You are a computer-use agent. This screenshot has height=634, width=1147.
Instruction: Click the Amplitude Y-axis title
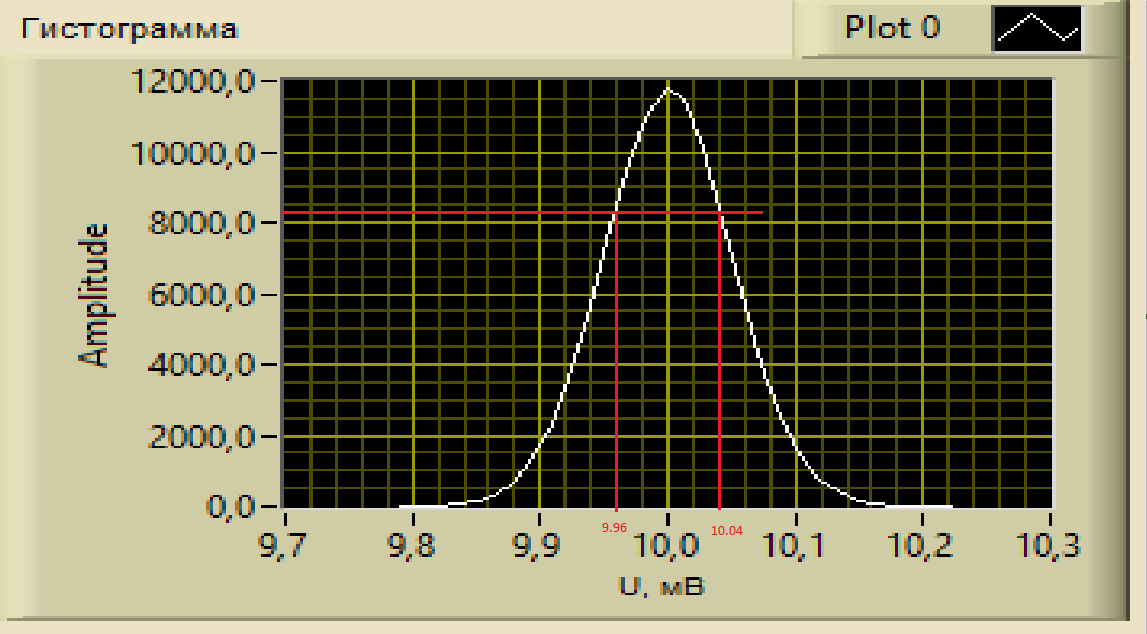coord(94,295)
